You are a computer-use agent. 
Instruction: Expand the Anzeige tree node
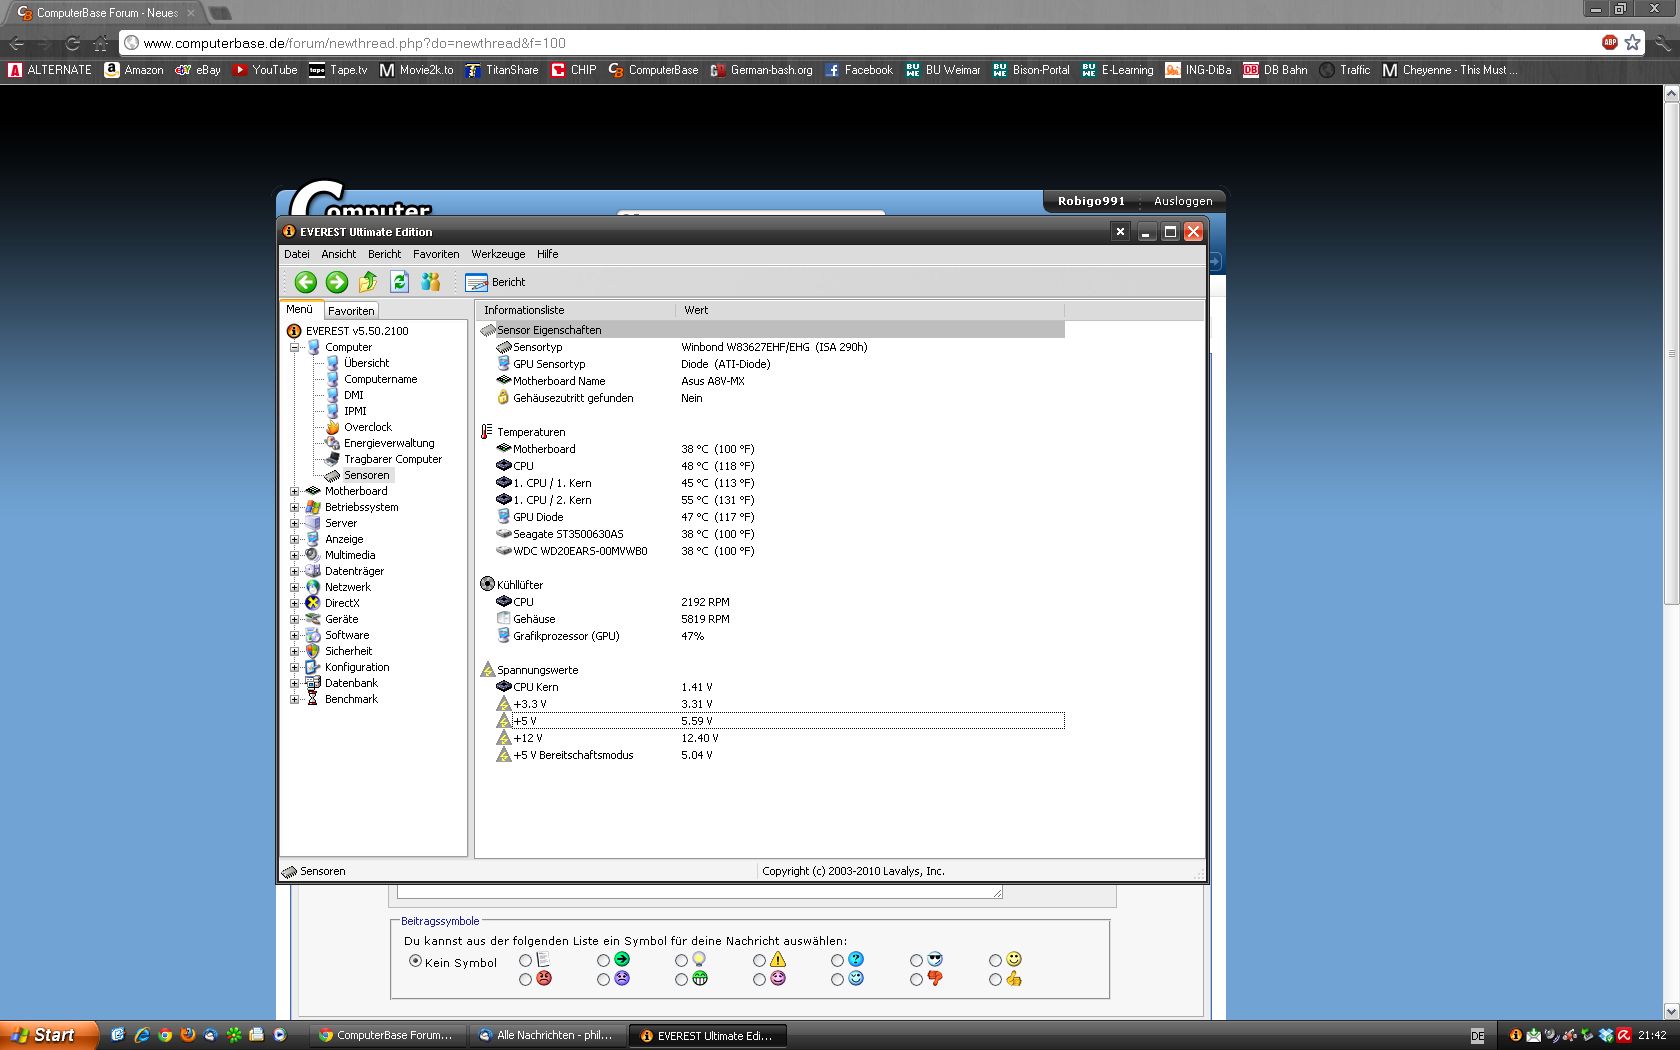pyautogui.click(x=295, y=539)
